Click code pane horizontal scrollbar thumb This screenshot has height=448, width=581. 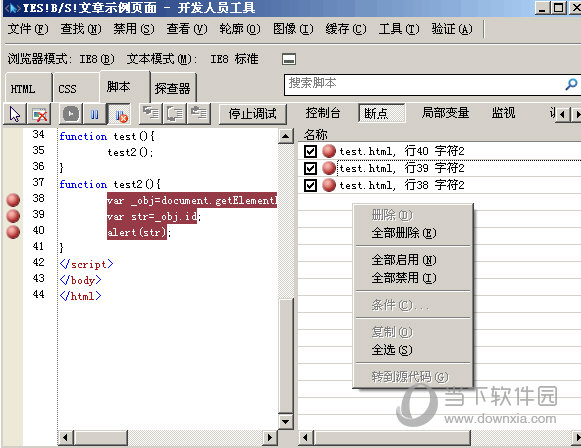[101, 438]
